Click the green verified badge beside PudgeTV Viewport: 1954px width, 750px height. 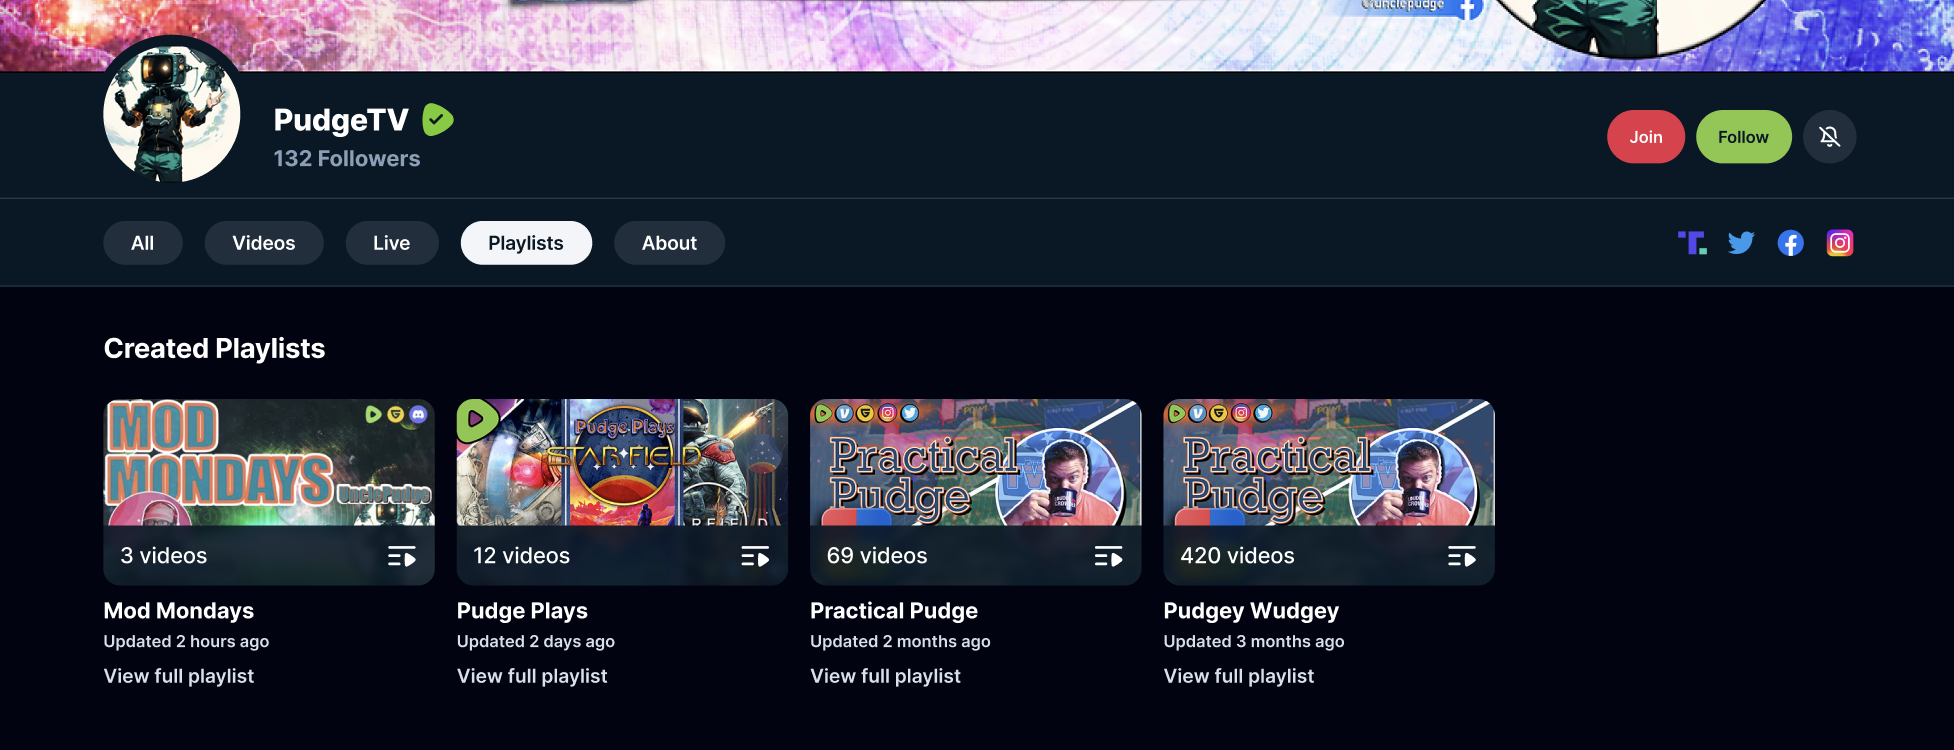pyautogui.click(x=438, y=120)
